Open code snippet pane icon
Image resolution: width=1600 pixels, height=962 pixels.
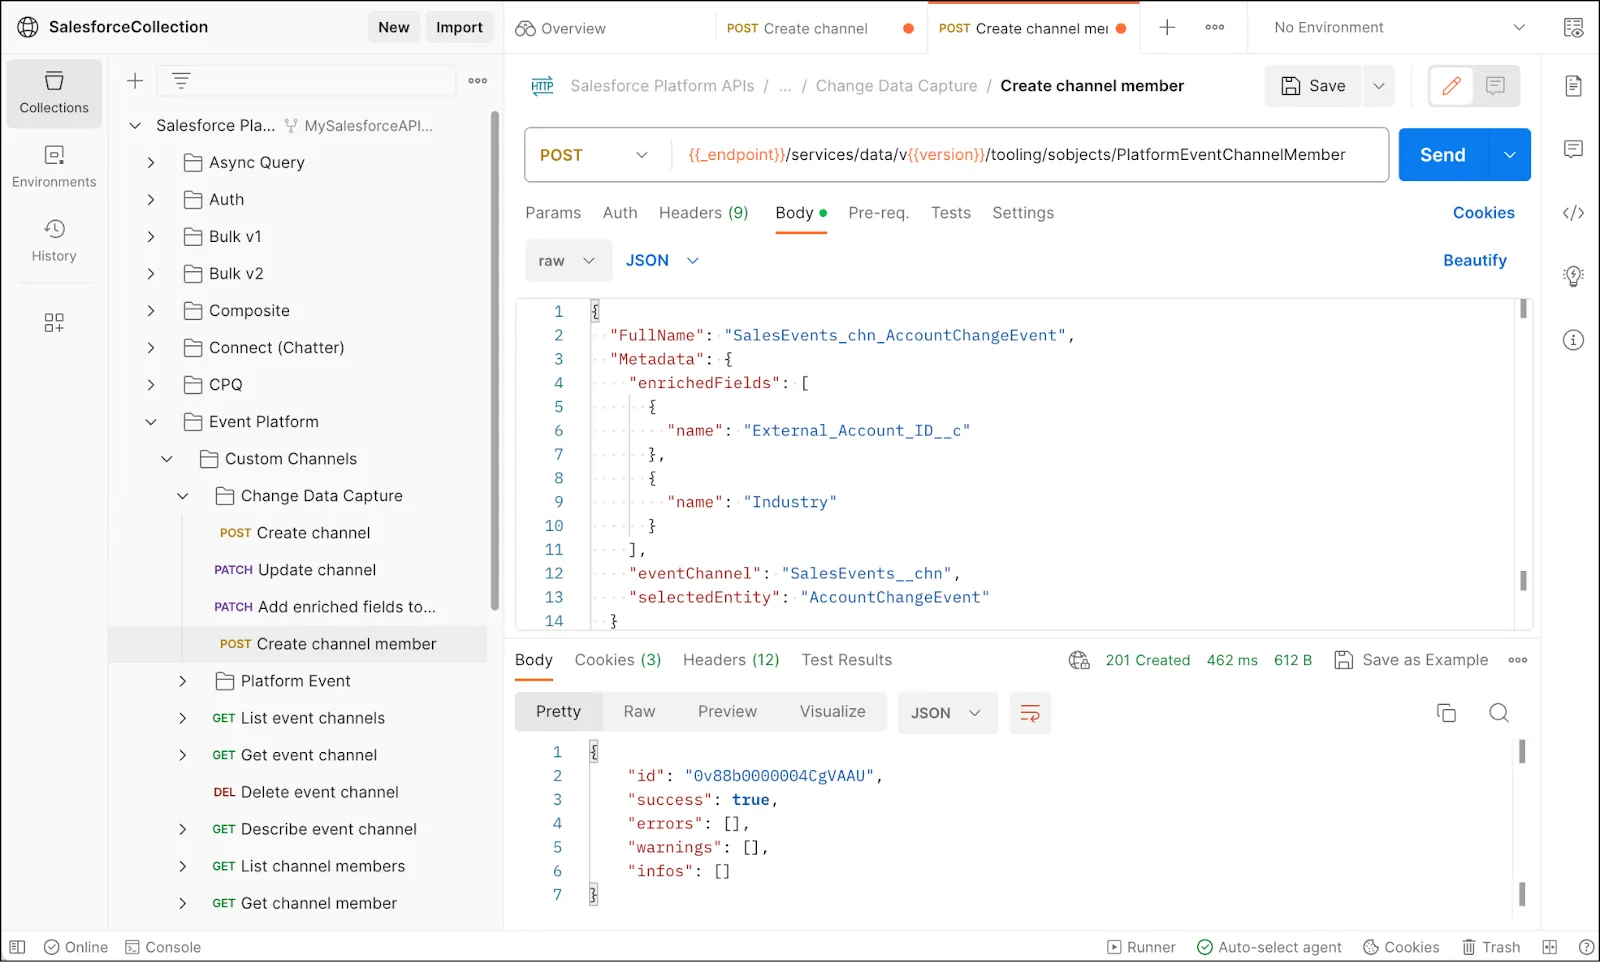tap(1573, 213)
